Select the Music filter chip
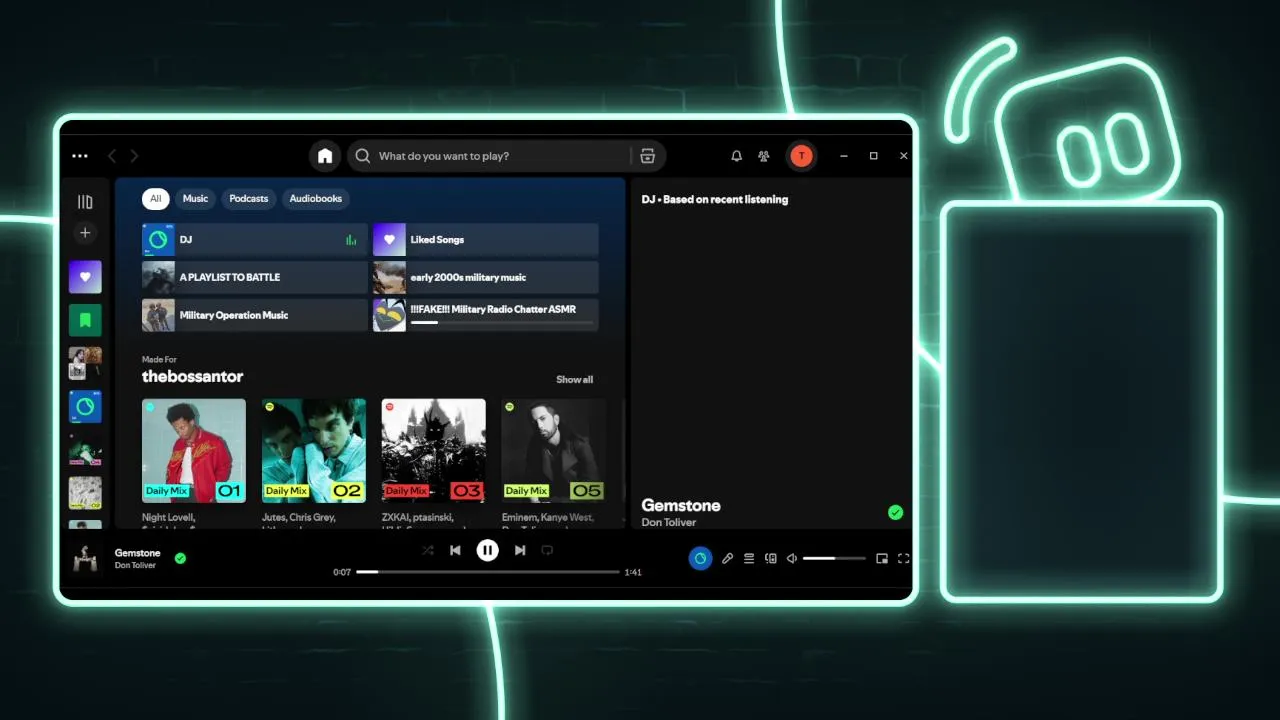This screenshot has width=1280, height=720. (195, 199)
